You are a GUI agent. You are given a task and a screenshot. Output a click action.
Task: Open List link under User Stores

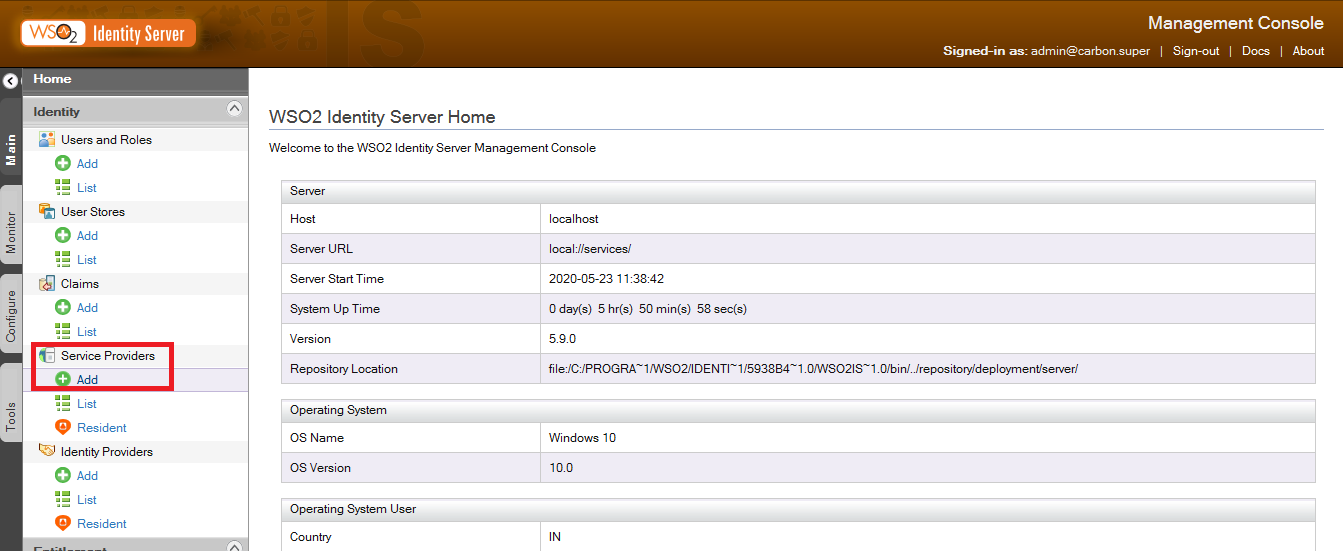click(x=87, y=260)
